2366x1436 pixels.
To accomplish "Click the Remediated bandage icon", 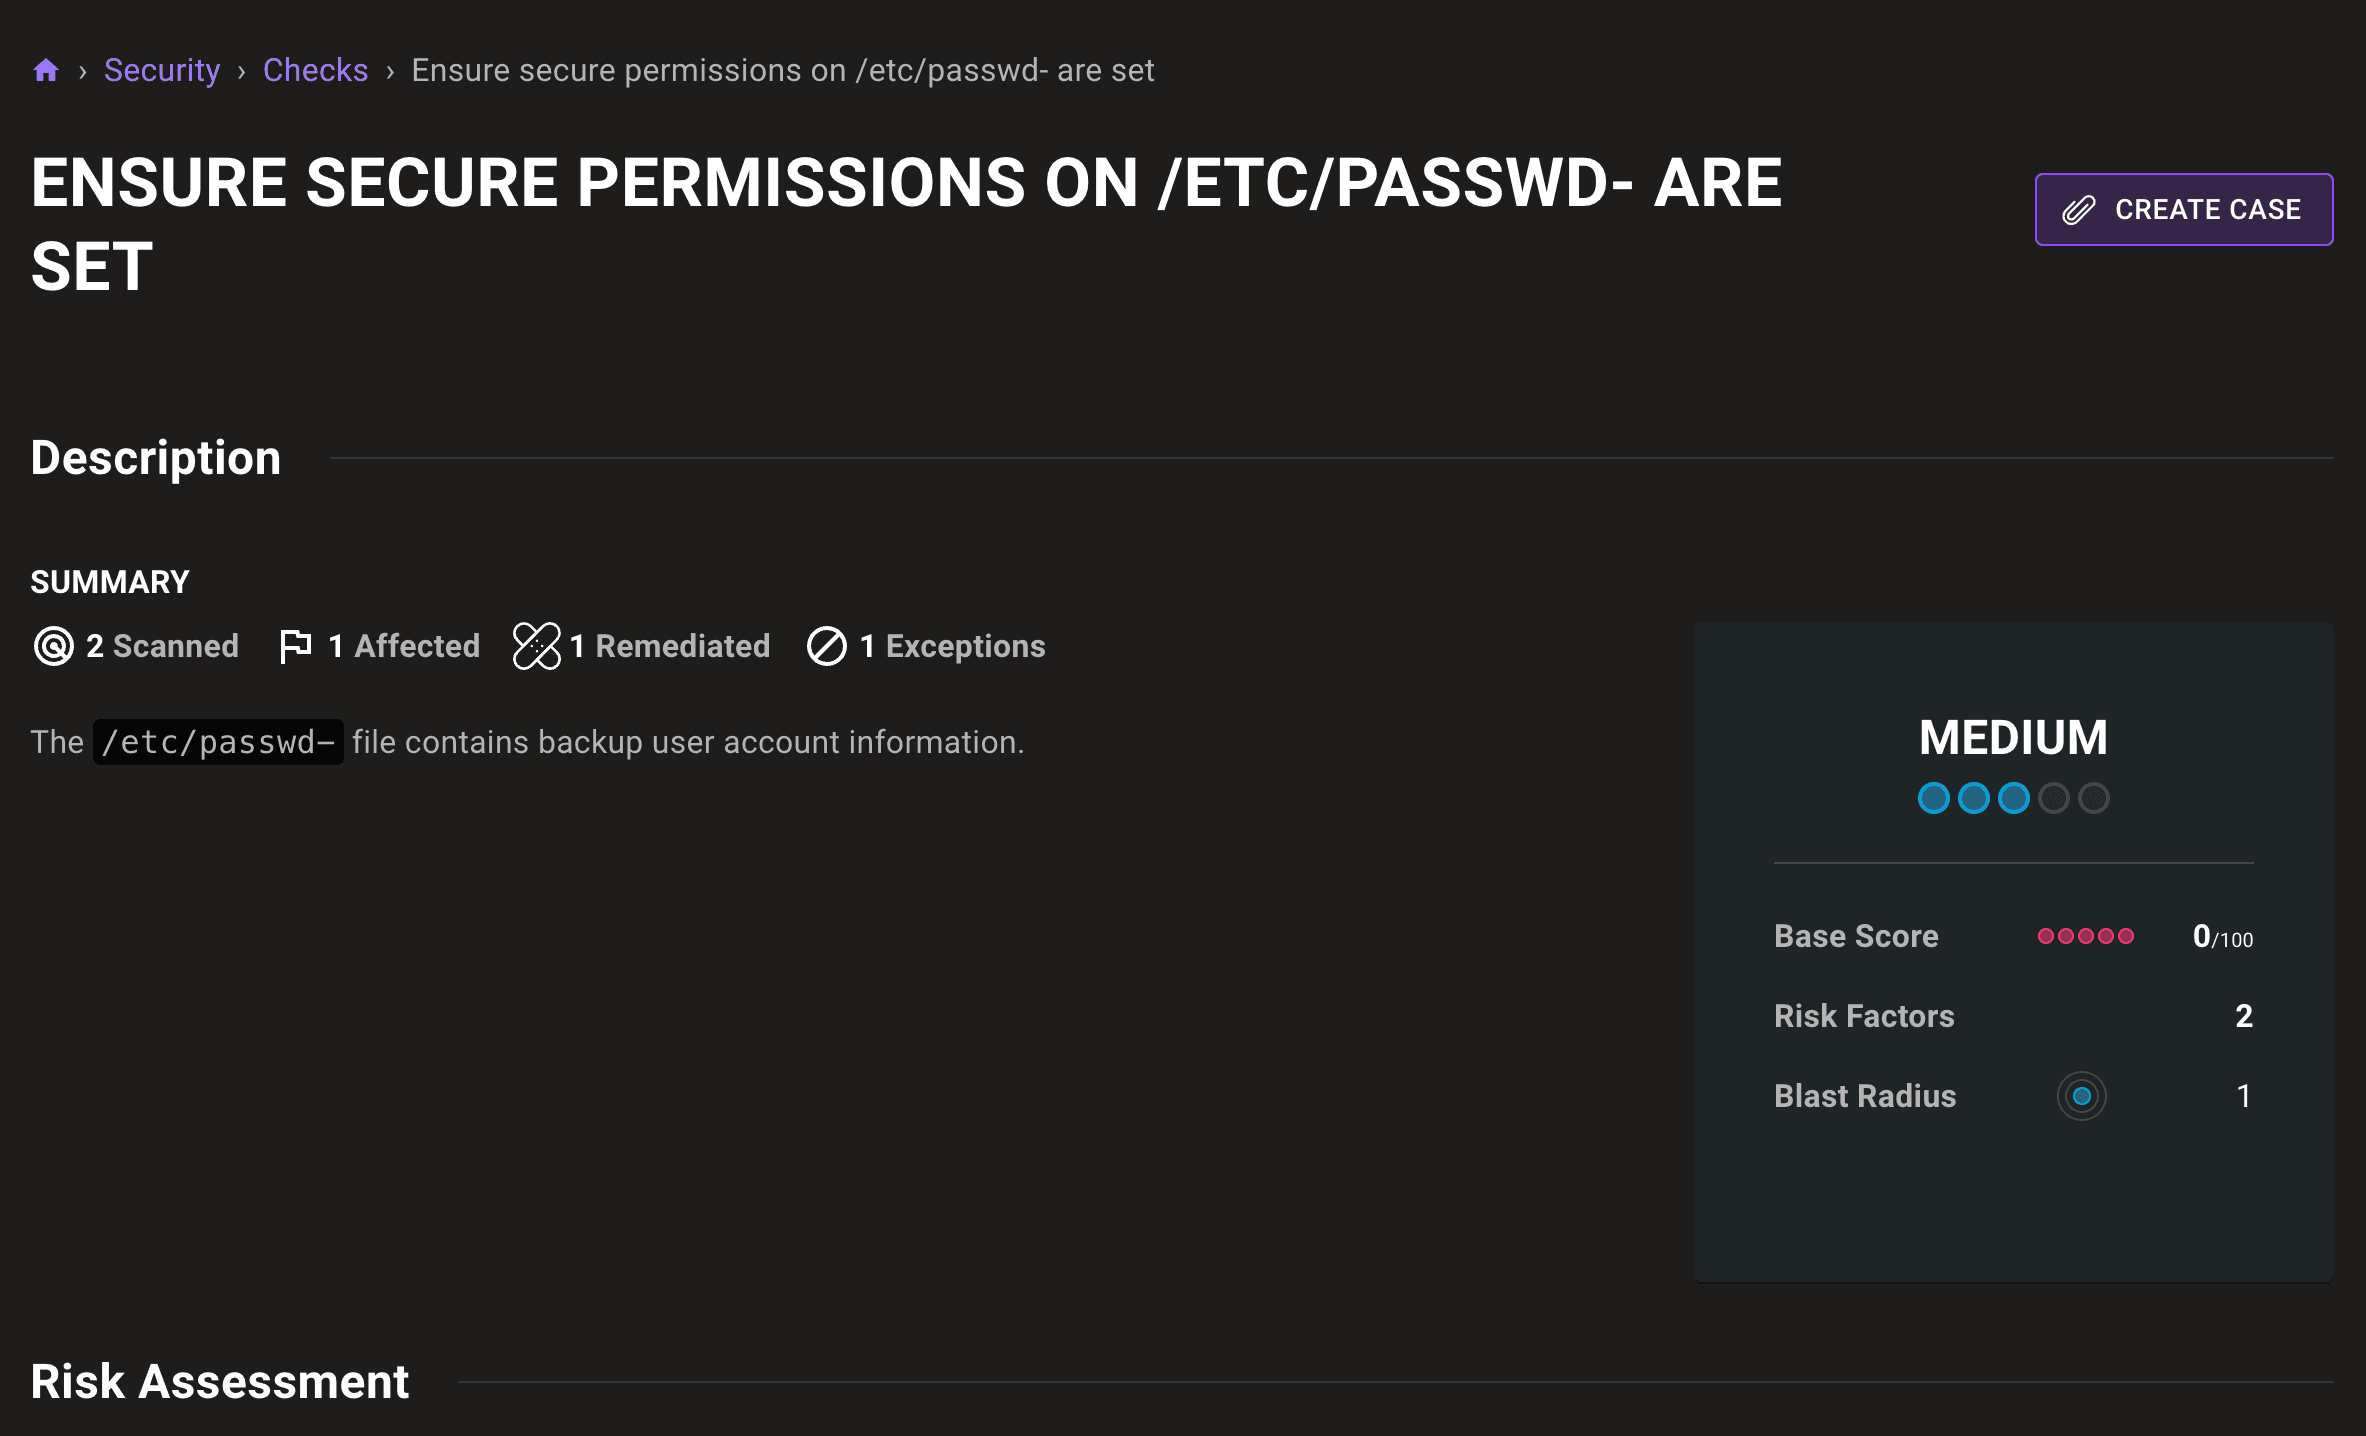I will [536, 646].
